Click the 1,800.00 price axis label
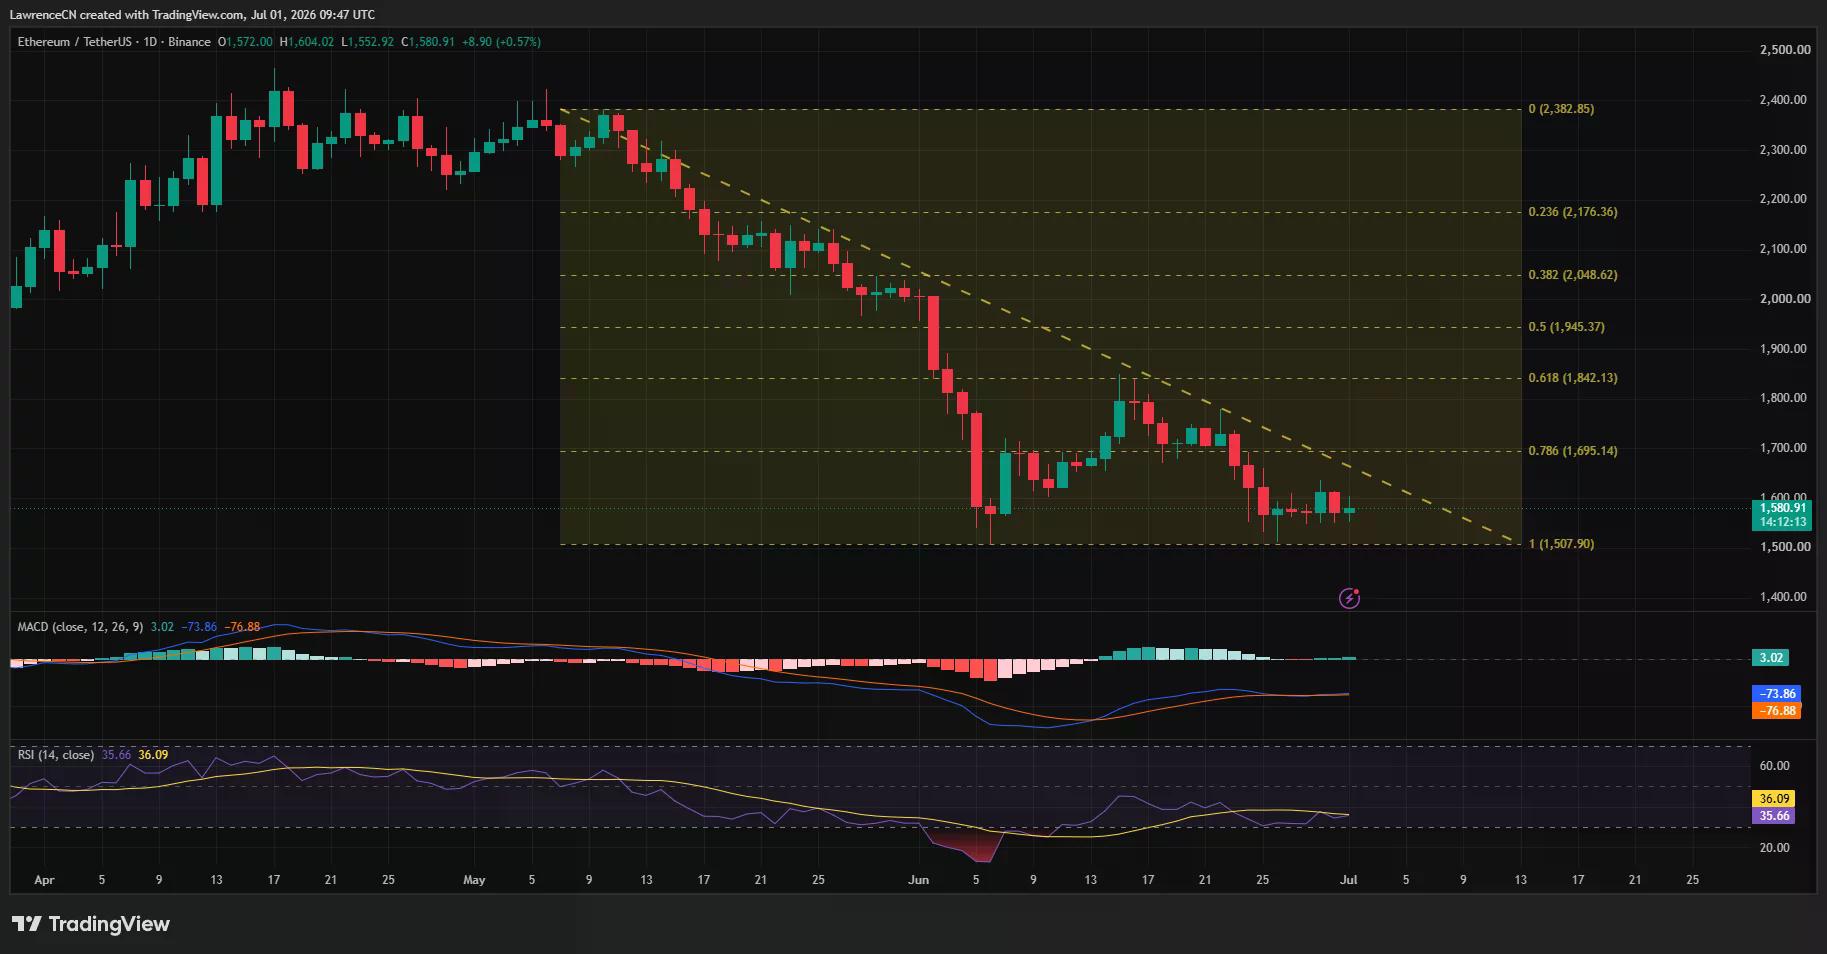This screenshot has width=1827, height=954. coord(1784,398)
